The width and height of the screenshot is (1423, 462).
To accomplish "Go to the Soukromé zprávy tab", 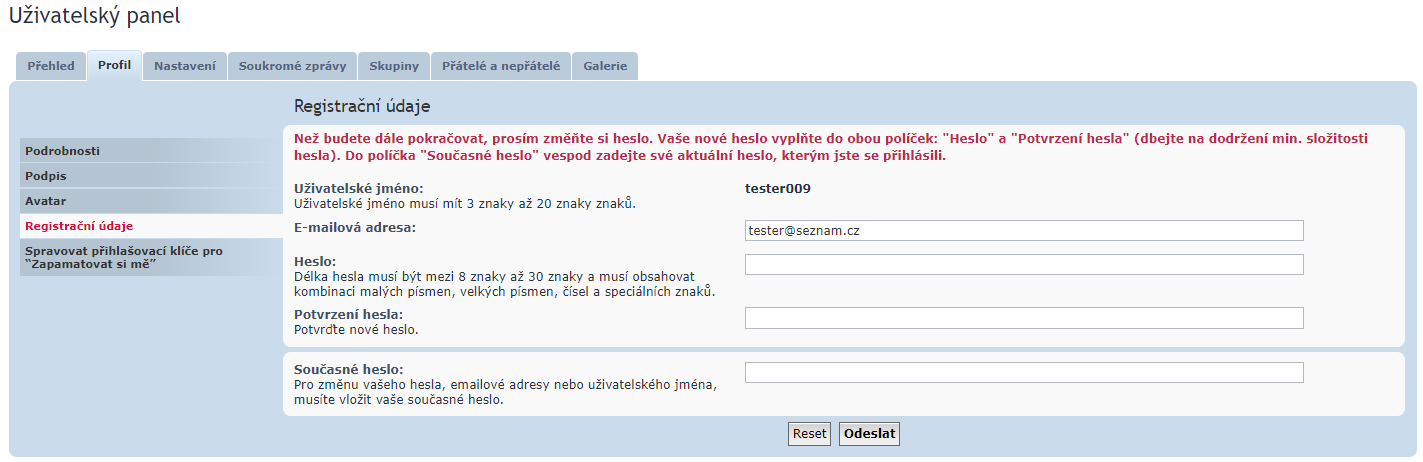I will 292,66.
